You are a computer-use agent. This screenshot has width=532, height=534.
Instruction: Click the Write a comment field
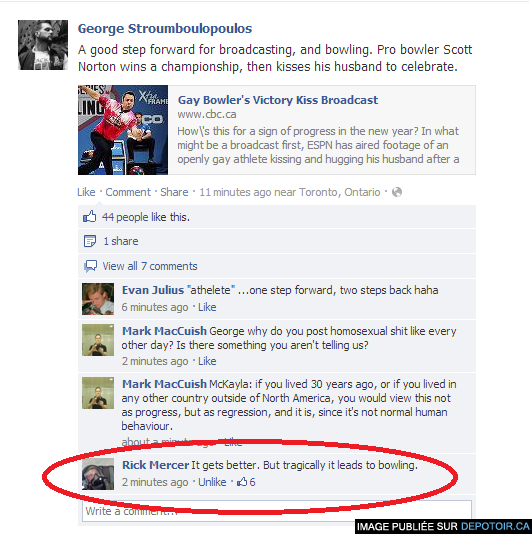277,511
